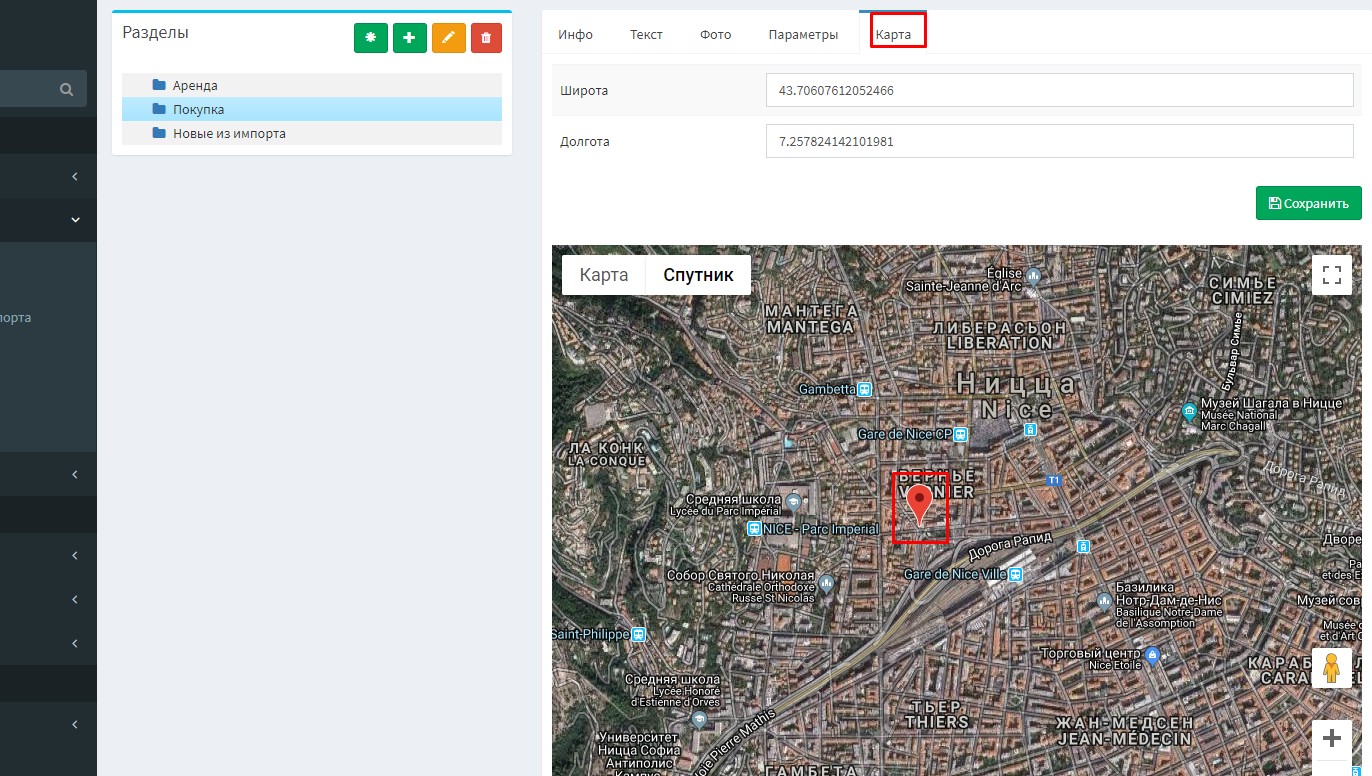1372x776 pixels.
Task: Edit the section with the orange pencil button
Action: 448,38
